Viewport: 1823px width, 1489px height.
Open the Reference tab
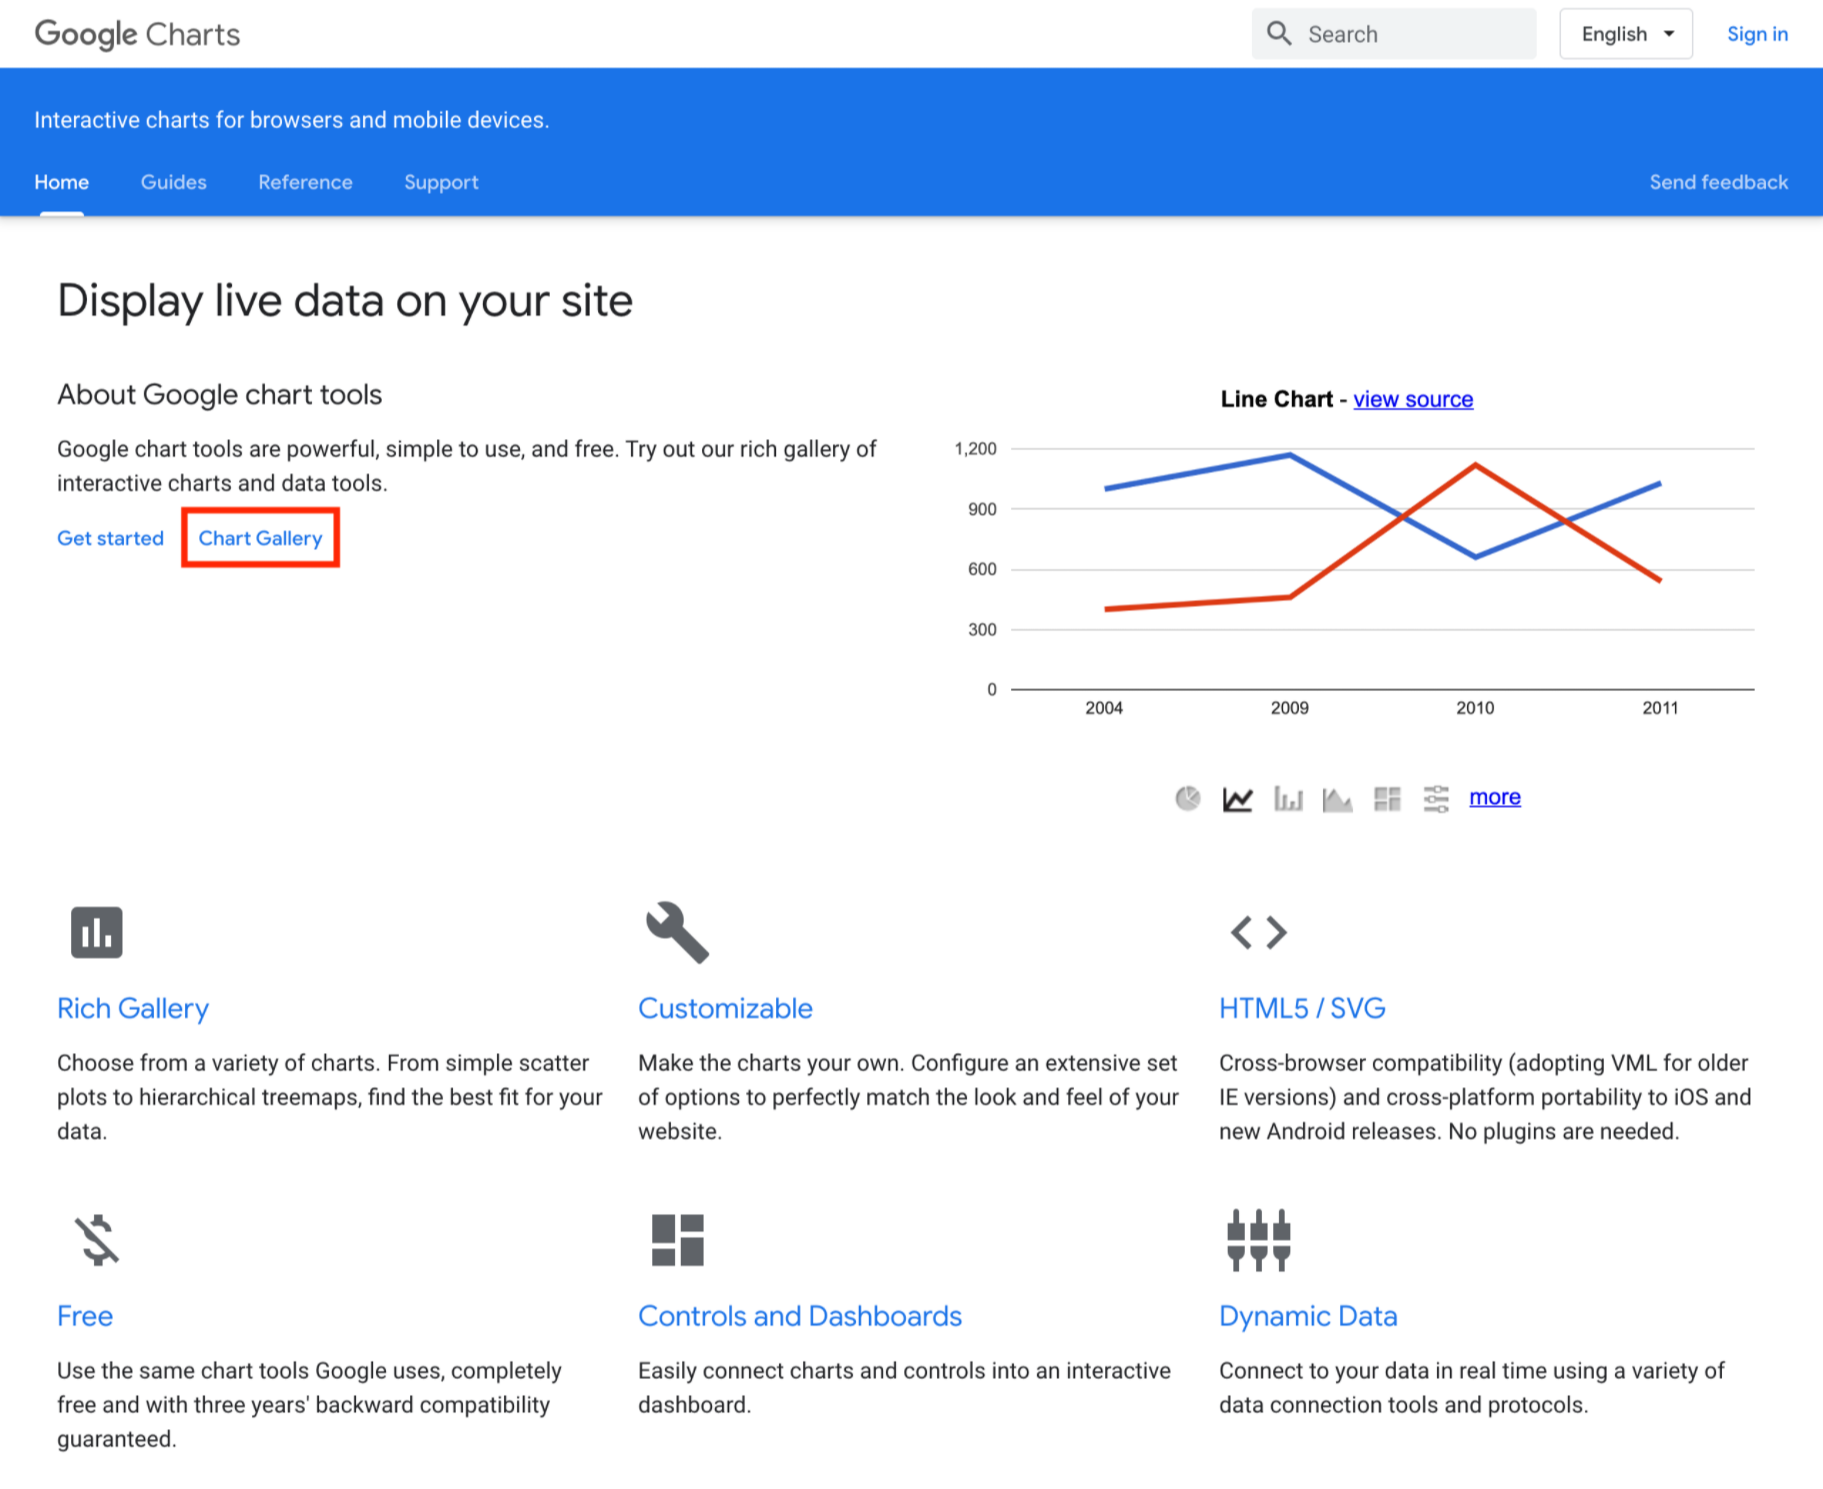click(x=305, y=182)
